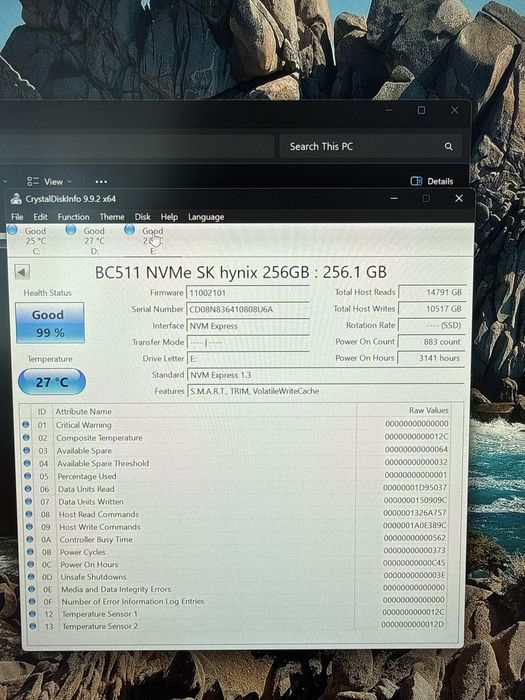The image size is (525, 700).
Task: Open the Function menu
Action: pyautogui.click(x=73, y=217)
